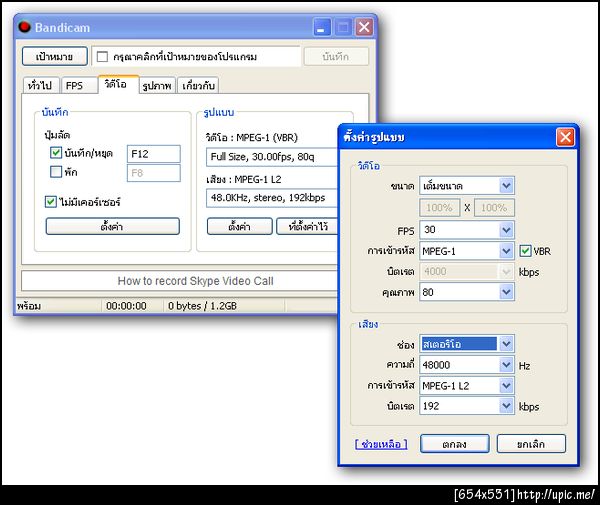Click the 48.0KHz stereo audio summary field
This screenshot has width=600, height=505.
click(272, 198)
